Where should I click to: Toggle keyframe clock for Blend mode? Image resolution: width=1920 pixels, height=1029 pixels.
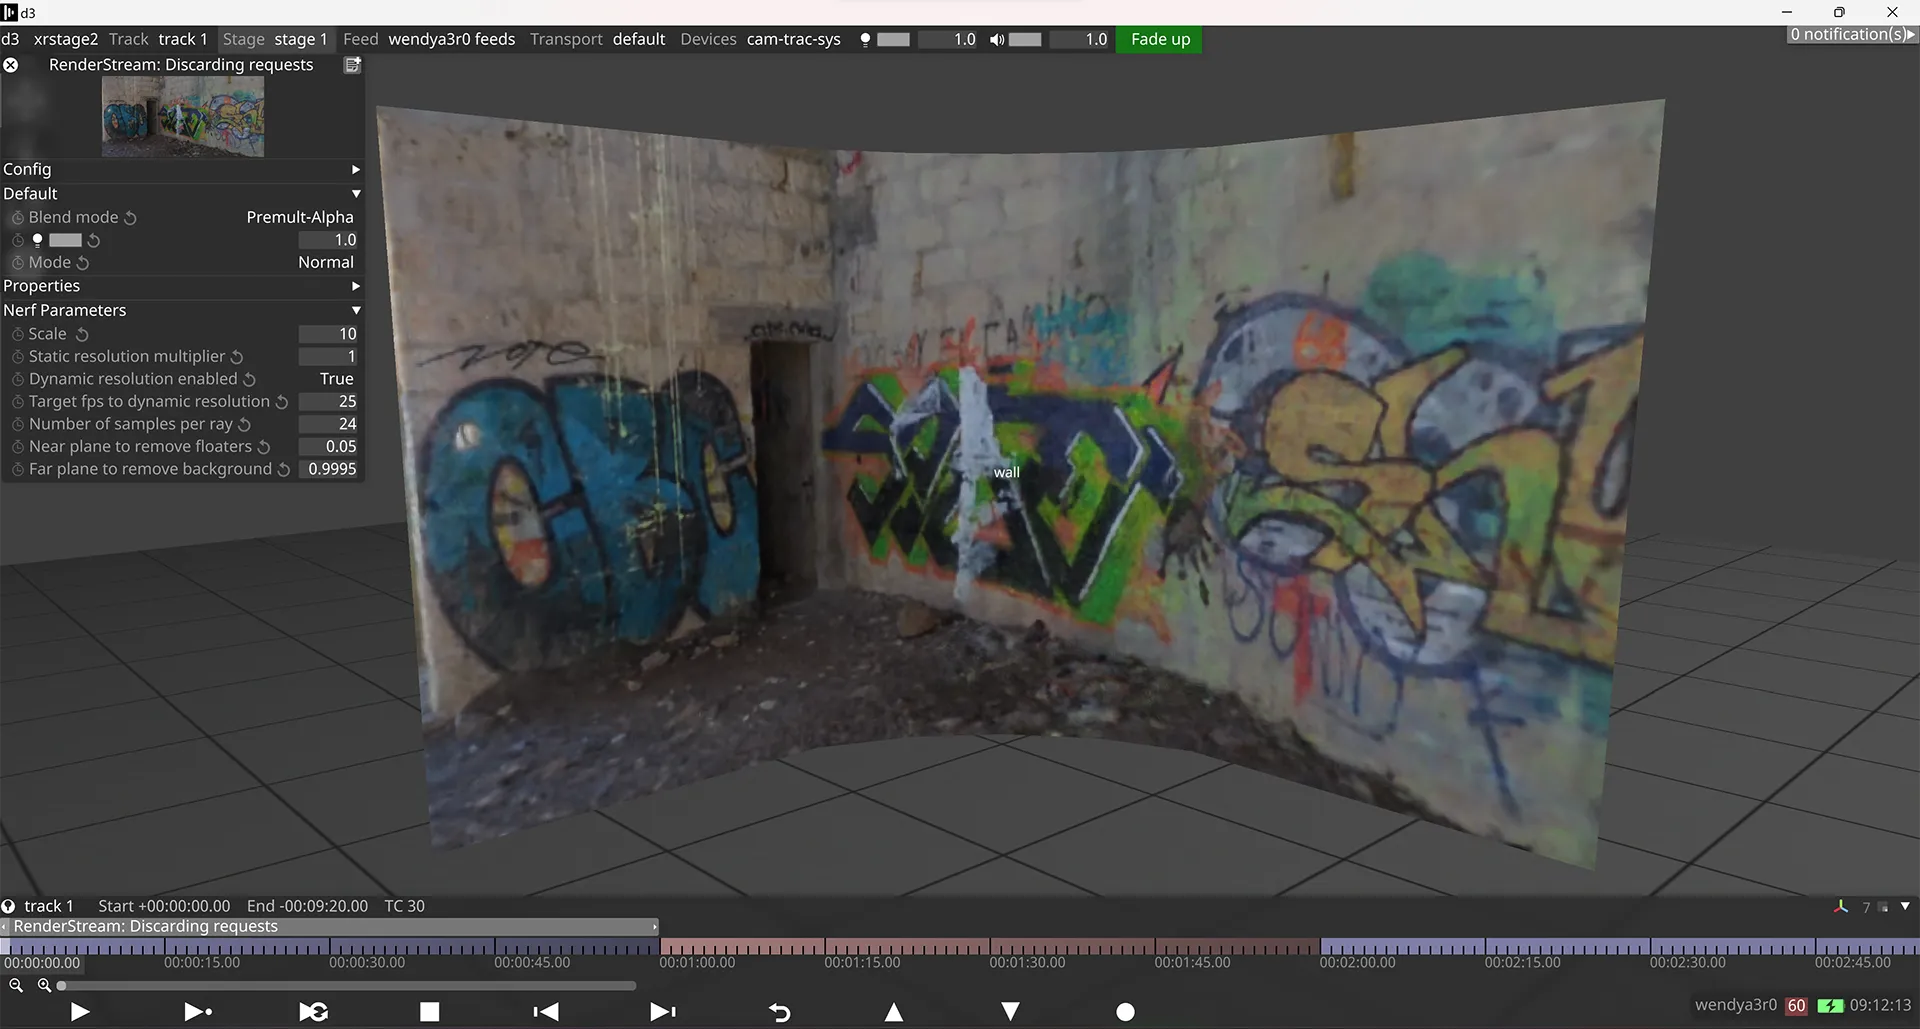click(x=17, y=218)
